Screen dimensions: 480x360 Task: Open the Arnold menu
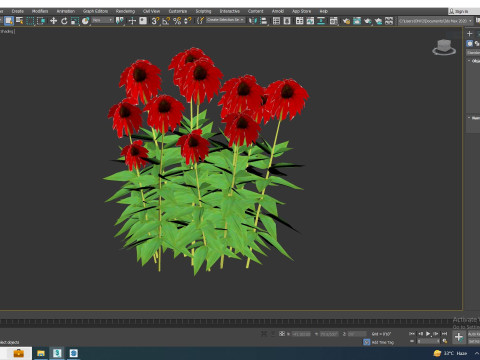(x=278, y=11)
